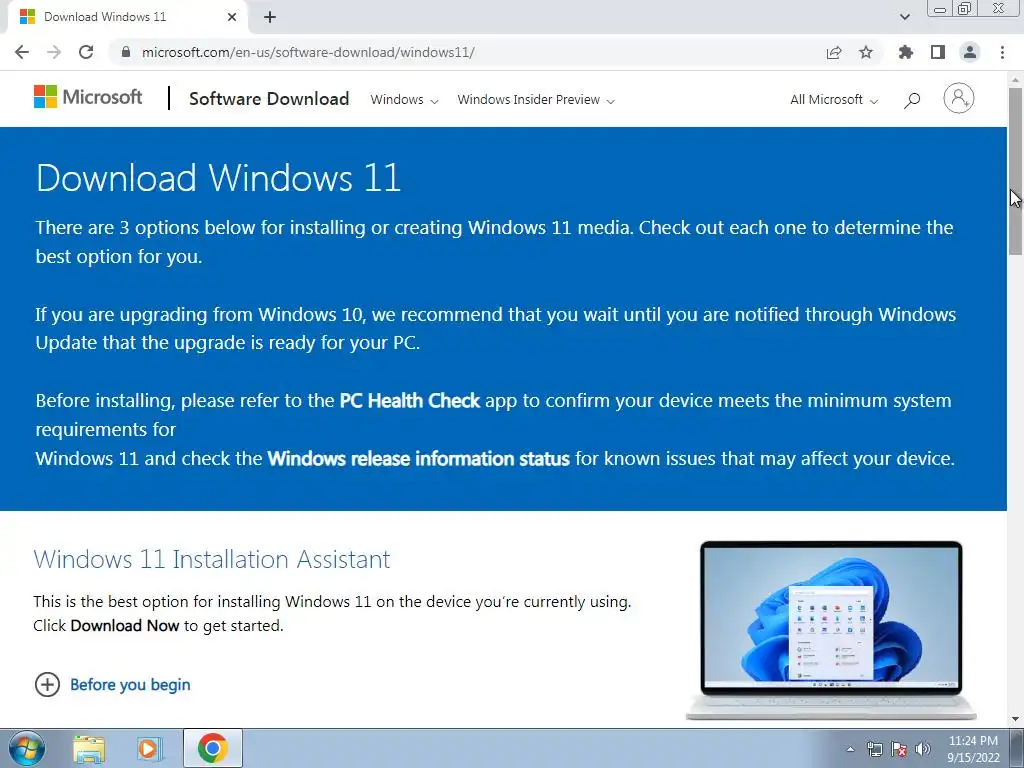Open Windows Explorer from the taskbar
The width and height of the screenshot is (1024, 768).
tap(89, 748)
